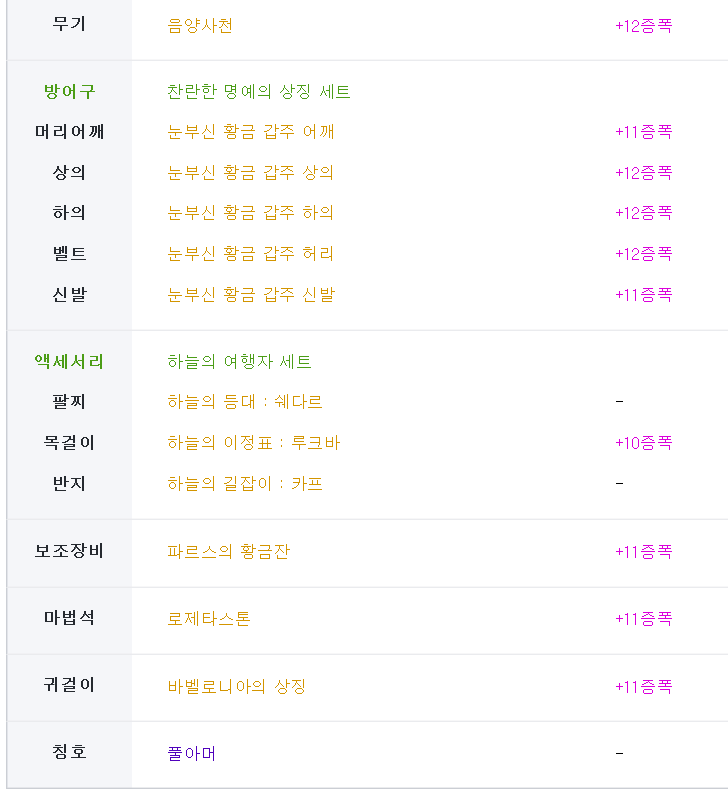Open the 눈부신 황금 갑주 신발 item
Screen dimensions: 728x792
coord(251,294)
